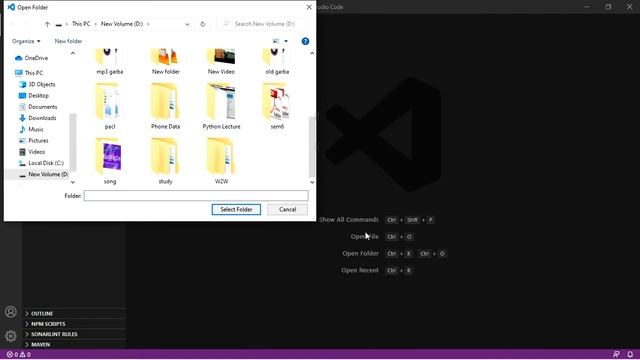Select the song folder
The image size is (640, 360).
110,161
